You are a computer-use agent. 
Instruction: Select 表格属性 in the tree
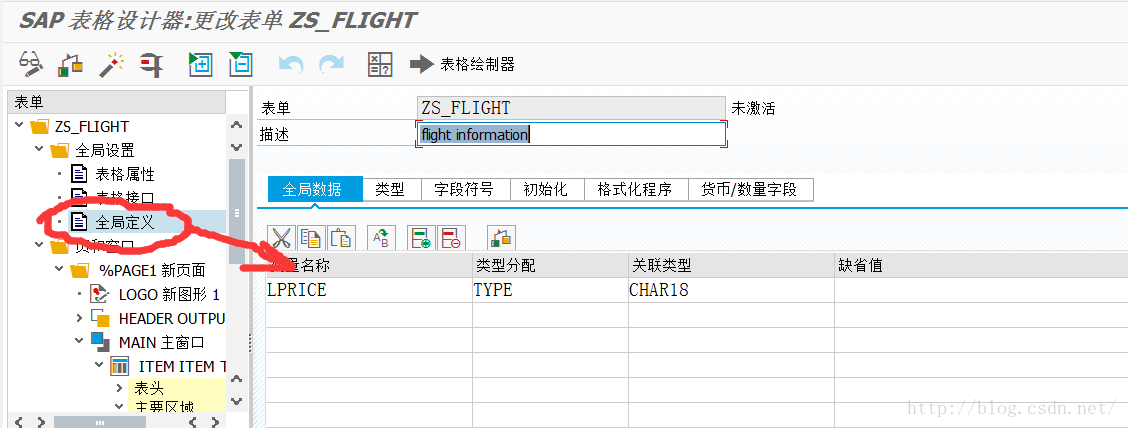click(x=125, y=174)
